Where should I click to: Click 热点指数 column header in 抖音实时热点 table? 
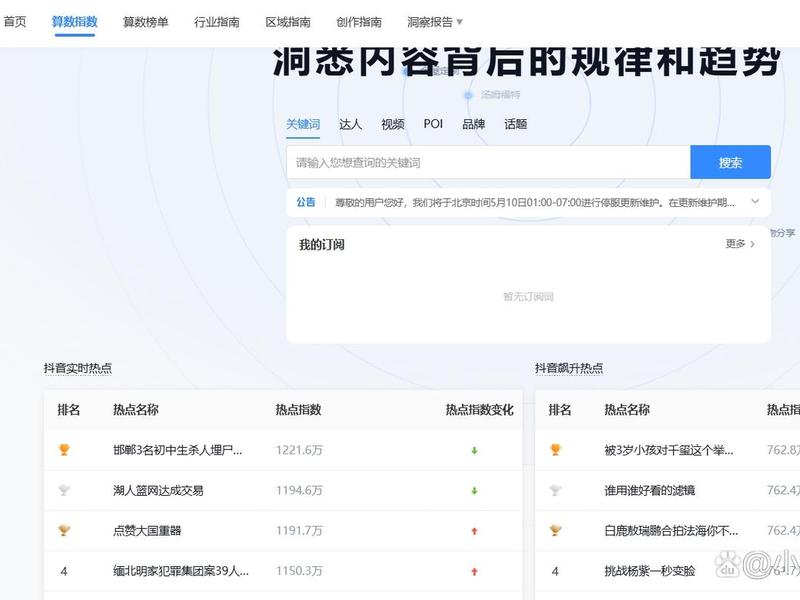[x=298, y=410]
